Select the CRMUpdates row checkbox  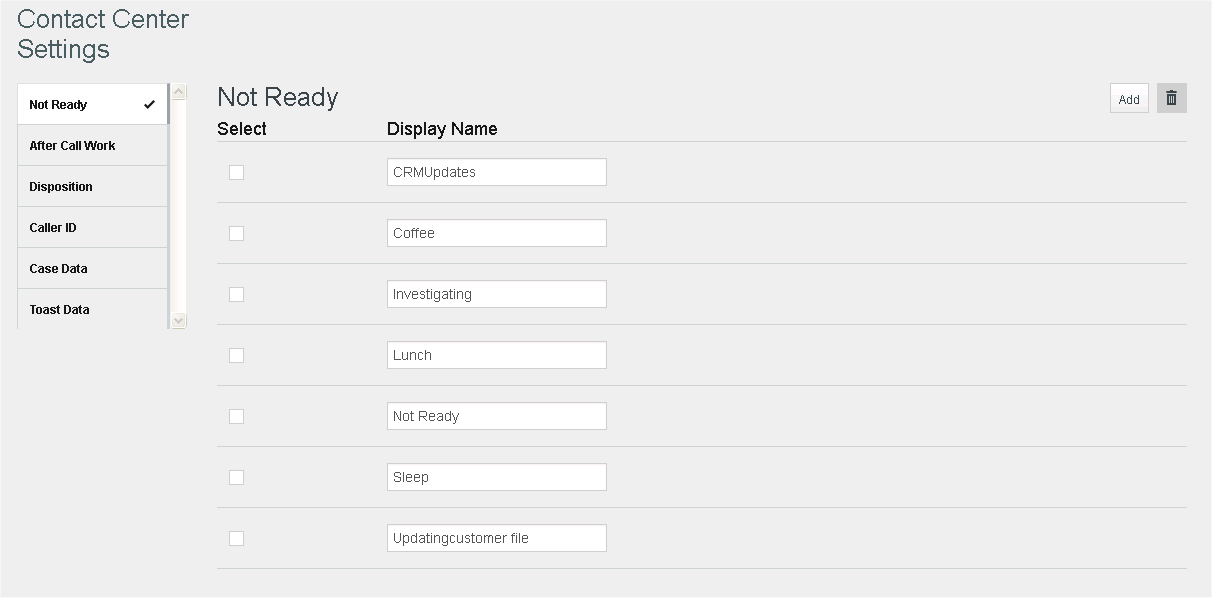pos(236,172)
